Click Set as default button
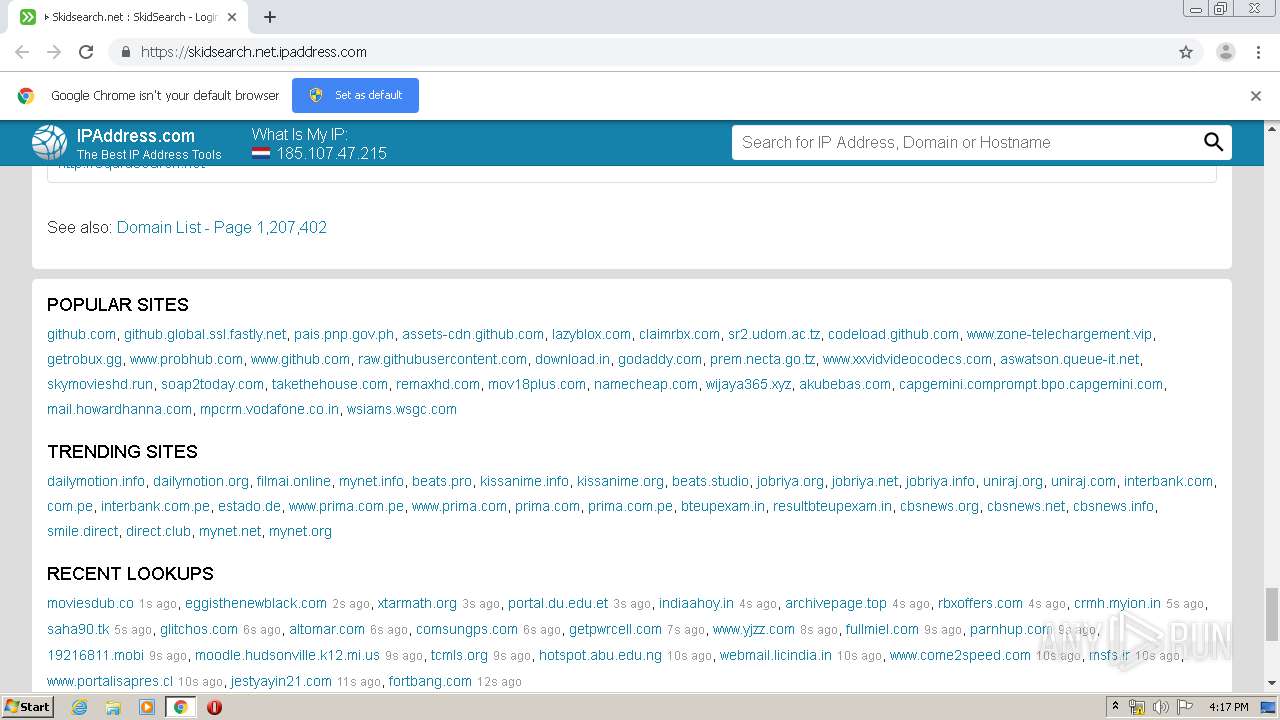The width and height of the screenshot is (1280, 720). pos(355,95)
